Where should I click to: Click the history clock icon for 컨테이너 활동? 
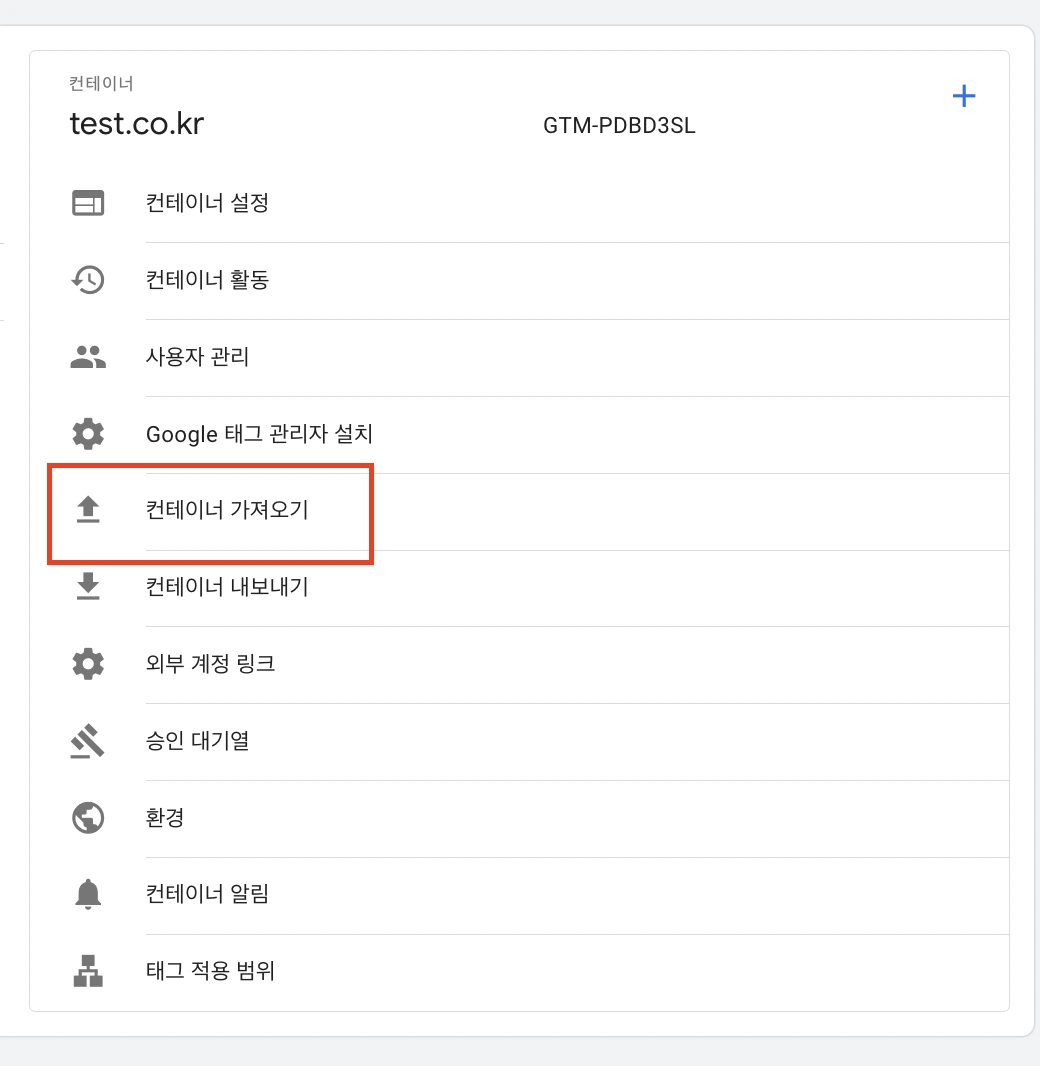coord(88,279)
